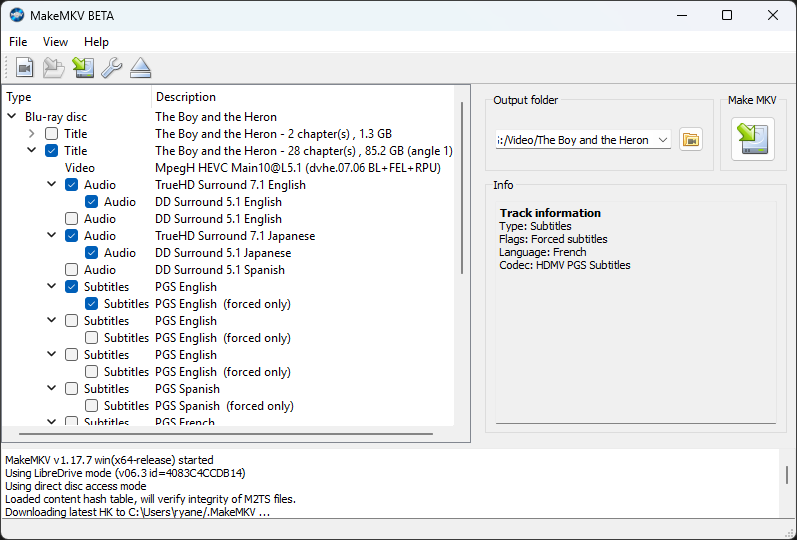Collapse the PGS French subtitles node
Screen dimensions: 797x540
click(51, 422)
